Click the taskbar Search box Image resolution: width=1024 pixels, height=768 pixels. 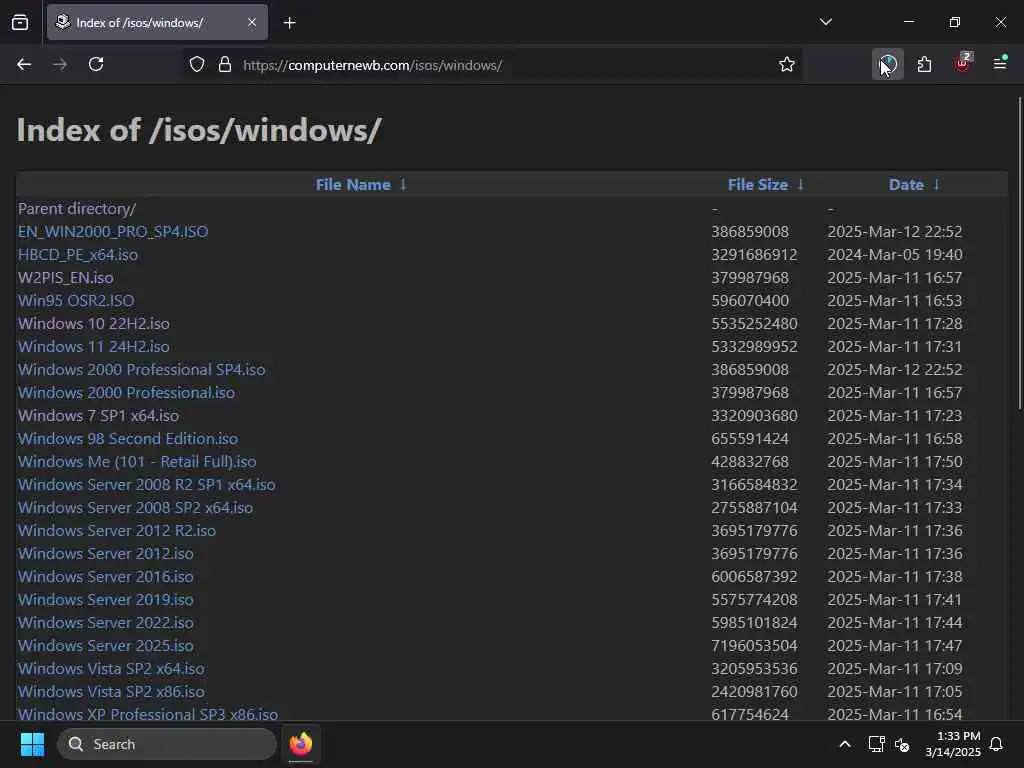click(167, 744)
